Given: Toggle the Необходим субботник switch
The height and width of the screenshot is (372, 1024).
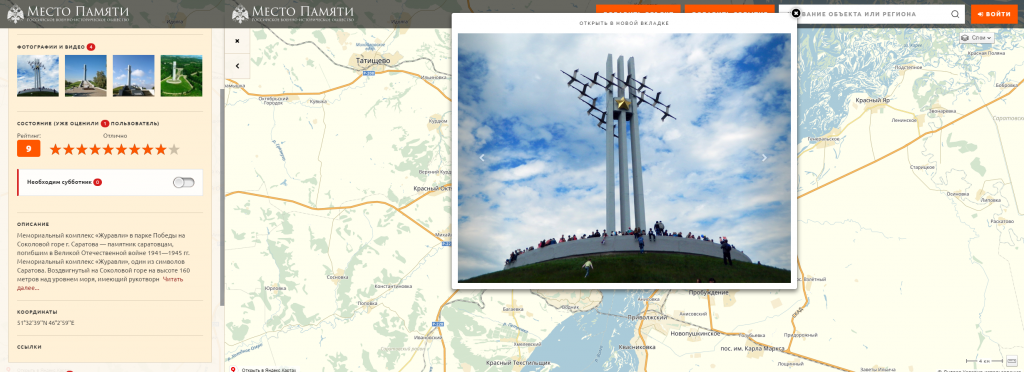Looking at the screenshot, I should (x=184, y=182).
